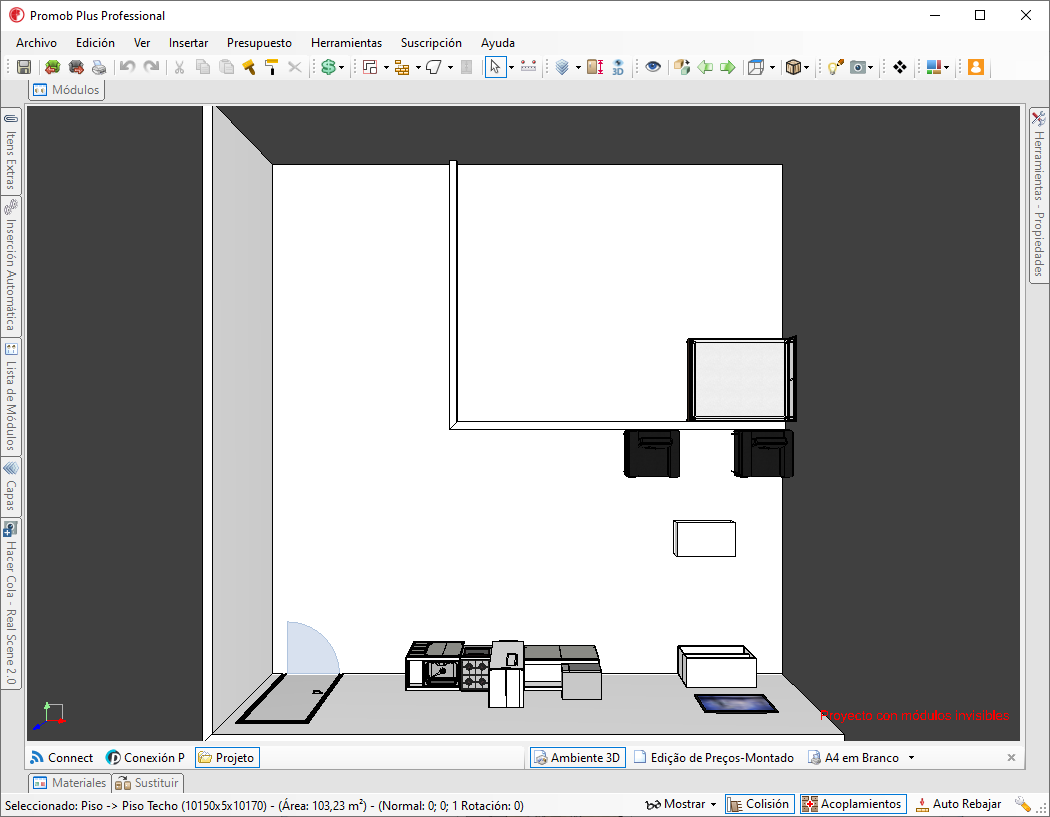Image resolution: width=1050 pixels, height=817 pixels.
Task: Open the camera icon dropdown arrow
Action: click(871, 67)
